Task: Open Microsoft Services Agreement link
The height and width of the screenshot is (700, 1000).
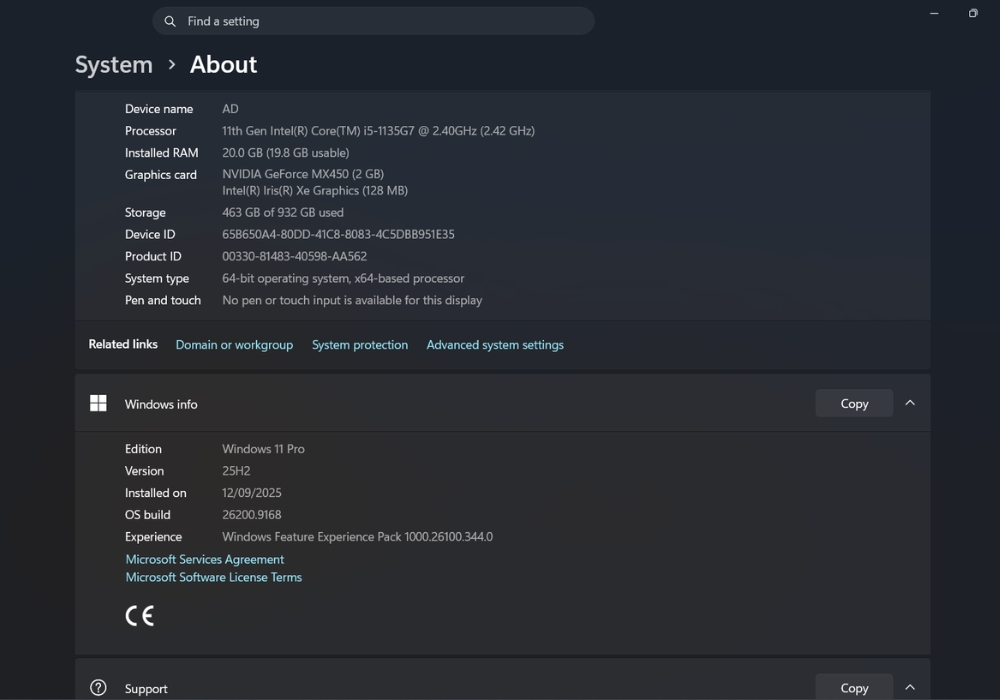Action: [205, 559]
